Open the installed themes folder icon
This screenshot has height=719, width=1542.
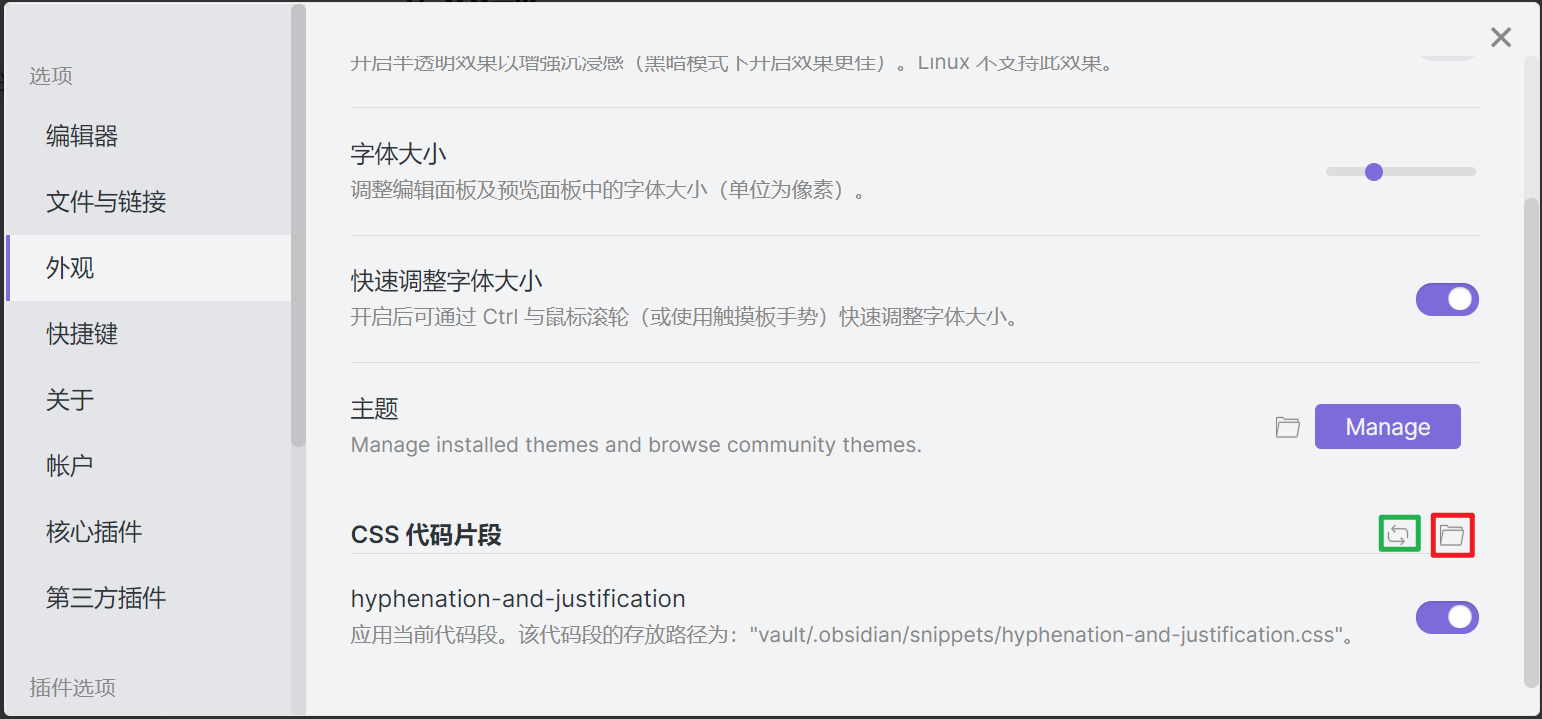pyautogui.click(x=1287, y=427)
